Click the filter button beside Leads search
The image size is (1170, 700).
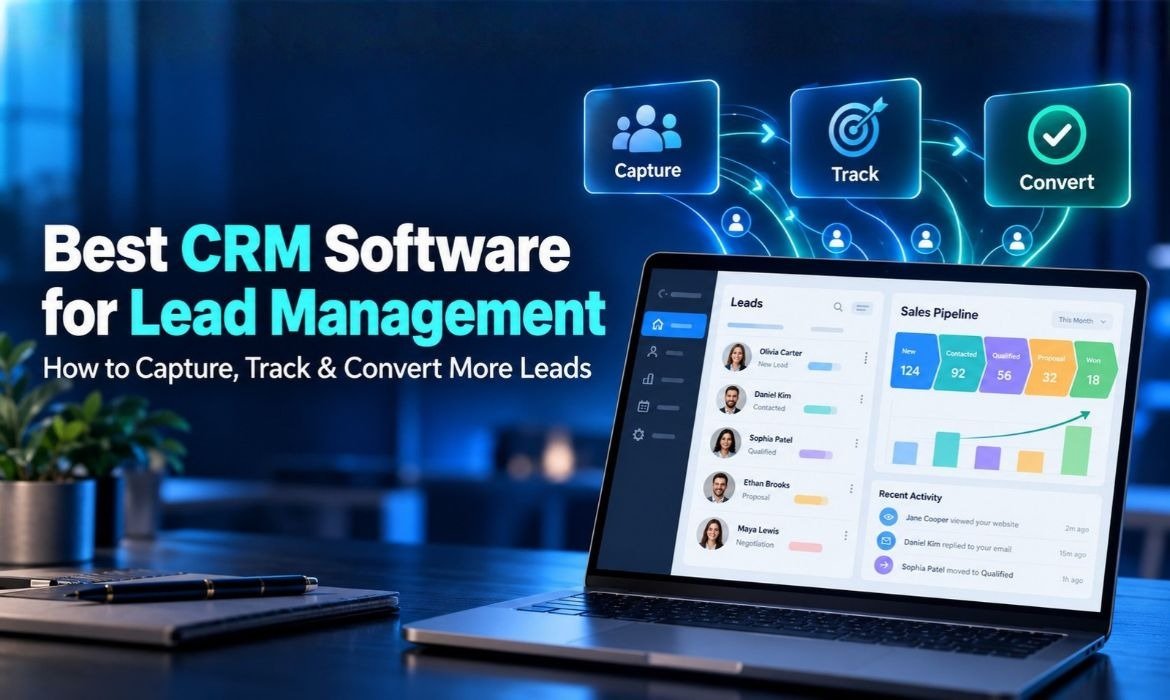[x=862, y=307]
